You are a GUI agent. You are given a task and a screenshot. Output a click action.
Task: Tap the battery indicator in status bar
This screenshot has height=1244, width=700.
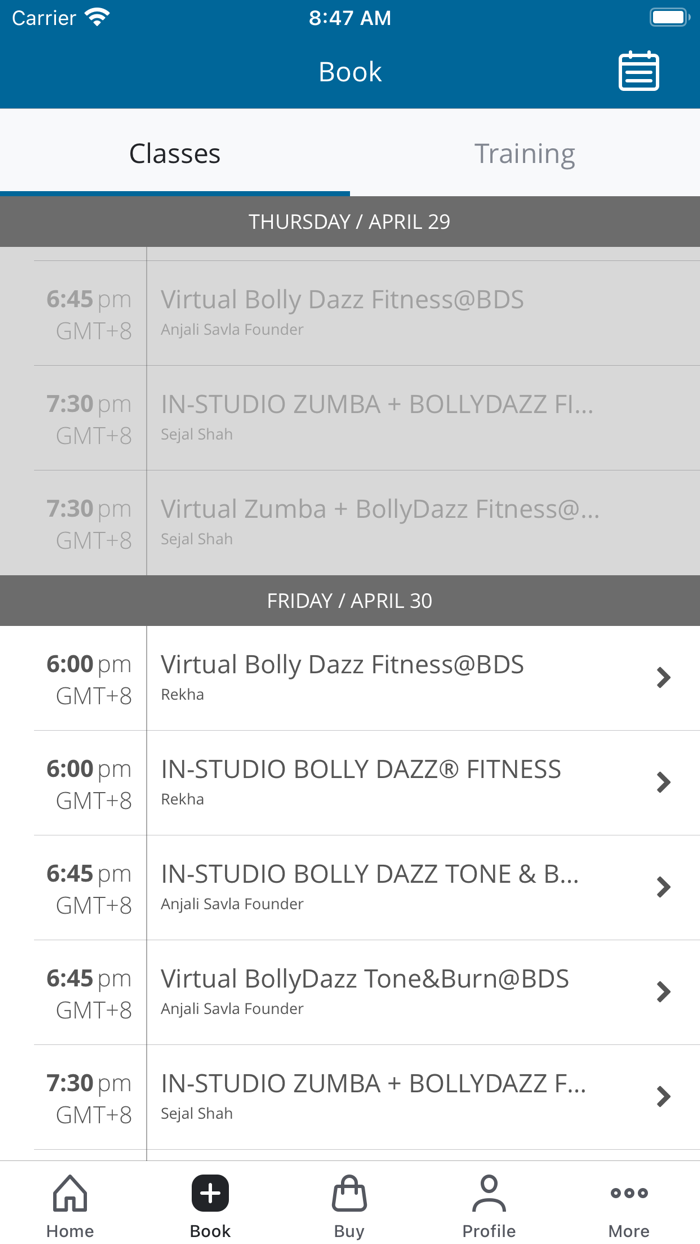[668, 15]
